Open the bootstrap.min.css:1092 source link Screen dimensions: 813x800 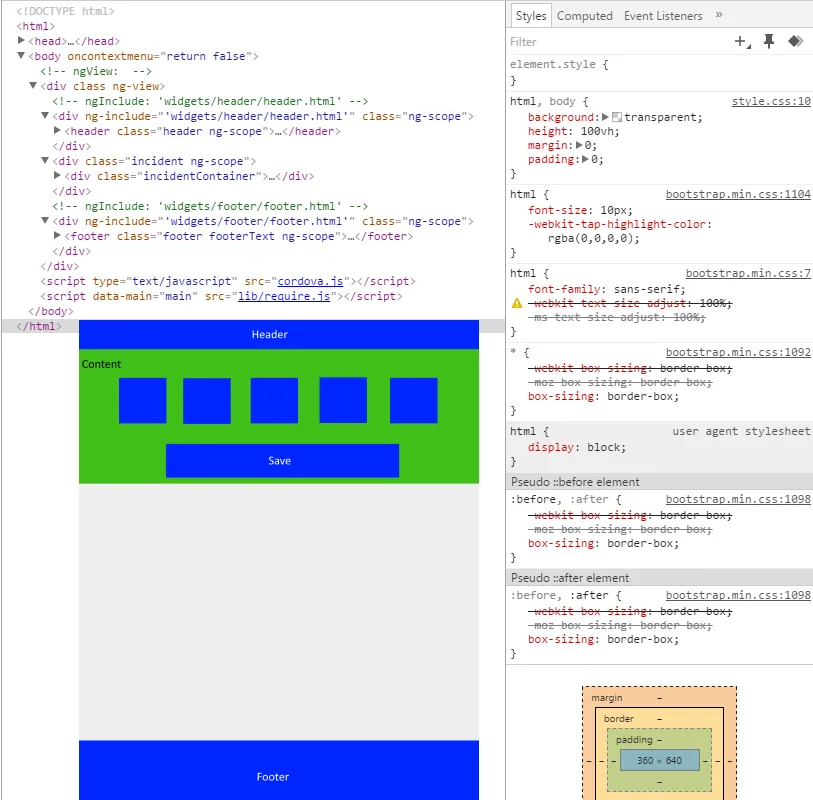pyautogui.click(x=738, y=353)
